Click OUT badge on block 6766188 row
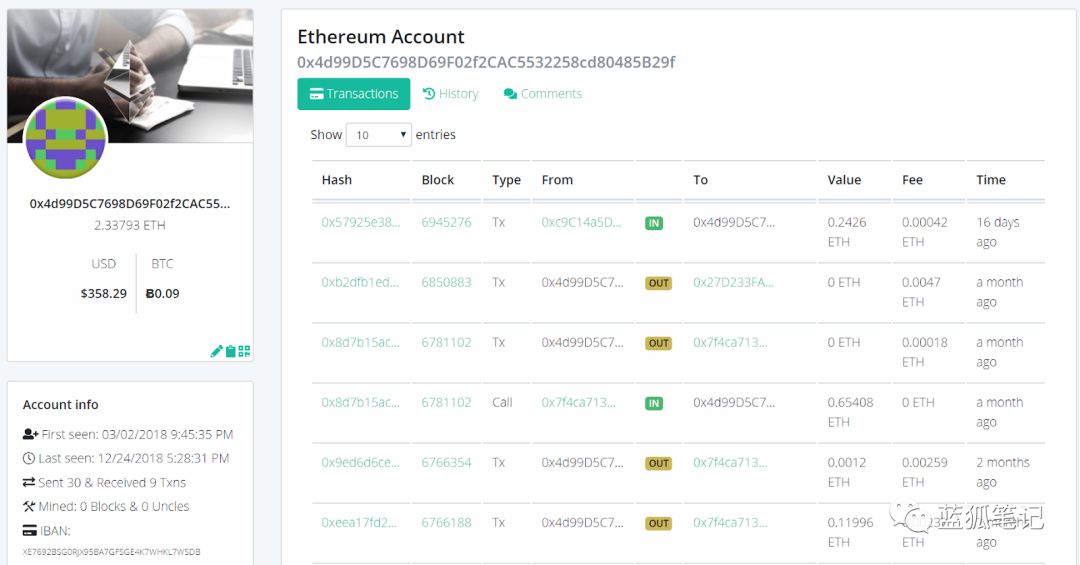 [x=658, y=523]
